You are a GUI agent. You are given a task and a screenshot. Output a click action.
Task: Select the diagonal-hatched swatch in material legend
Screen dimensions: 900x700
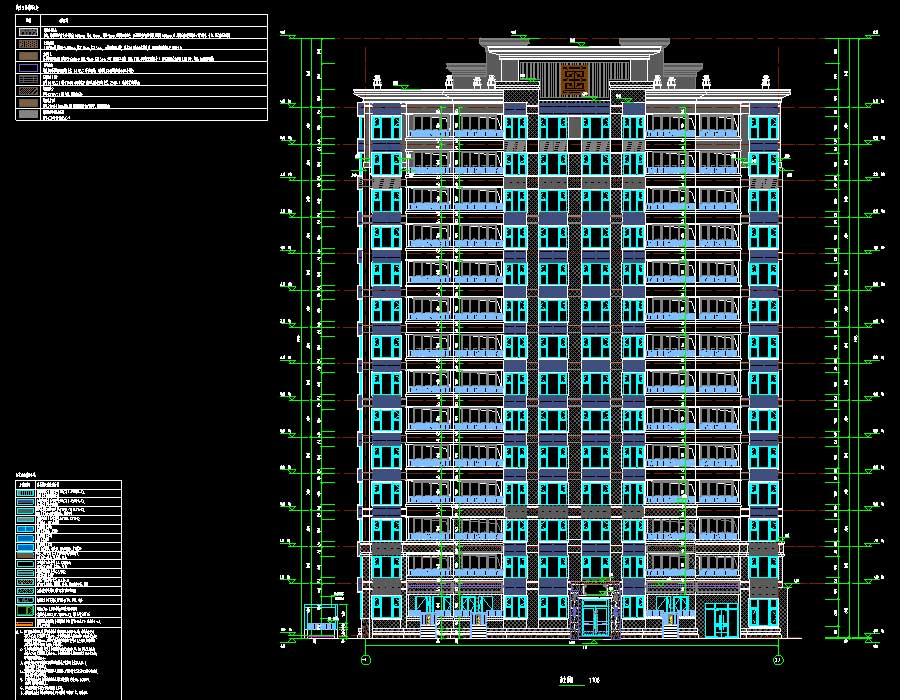tap(28, 91)
